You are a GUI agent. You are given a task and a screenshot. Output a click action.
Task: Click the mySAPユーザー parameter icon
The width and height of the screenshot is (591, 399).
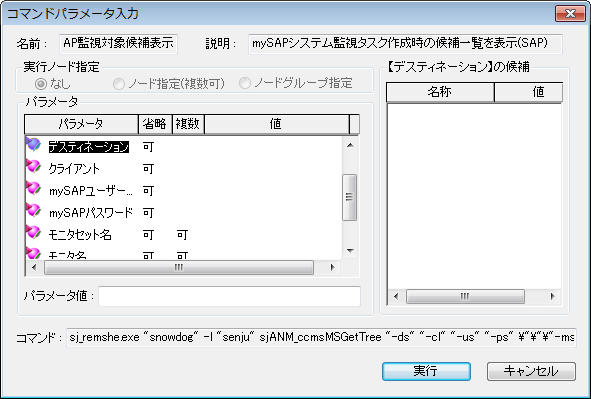point(34,188)
